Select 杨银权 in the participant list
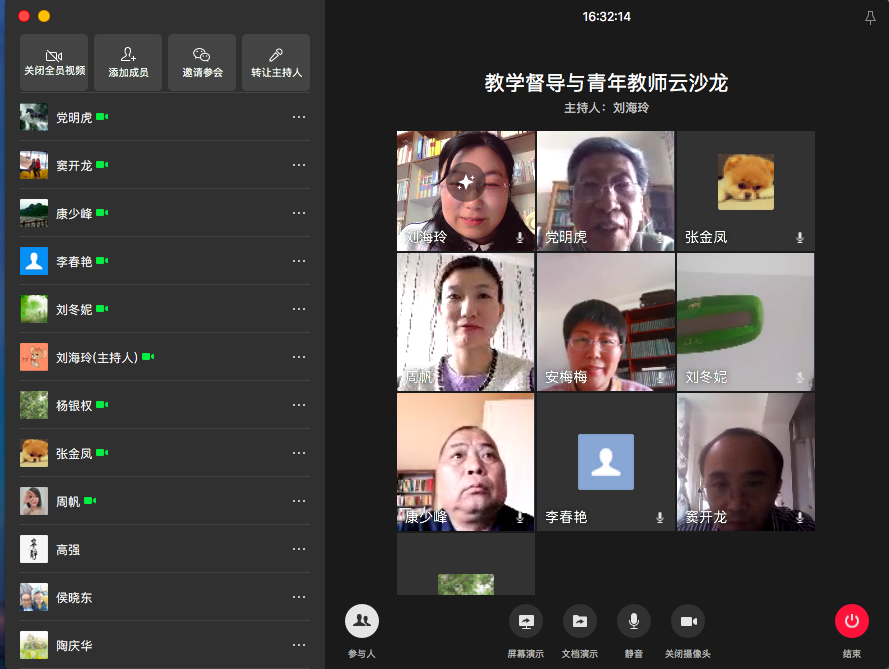Viewport: 889px width, 669px height. 74,405
